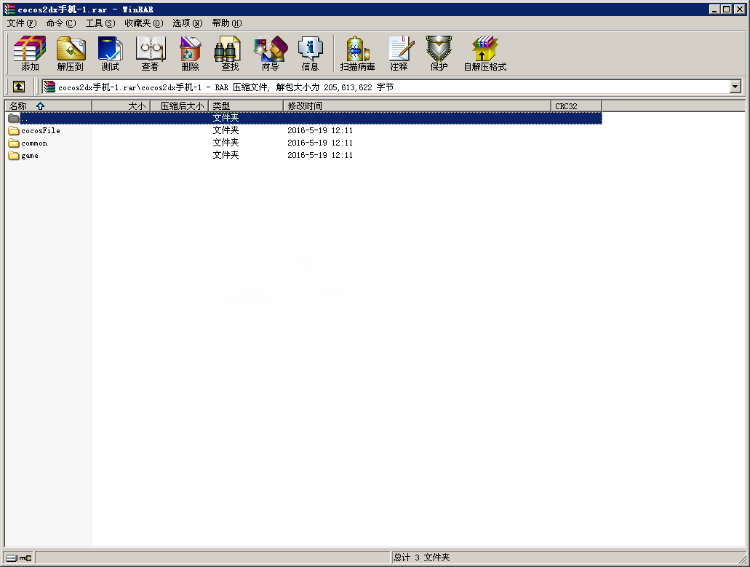Open the 文件 (File) menu

22,23
